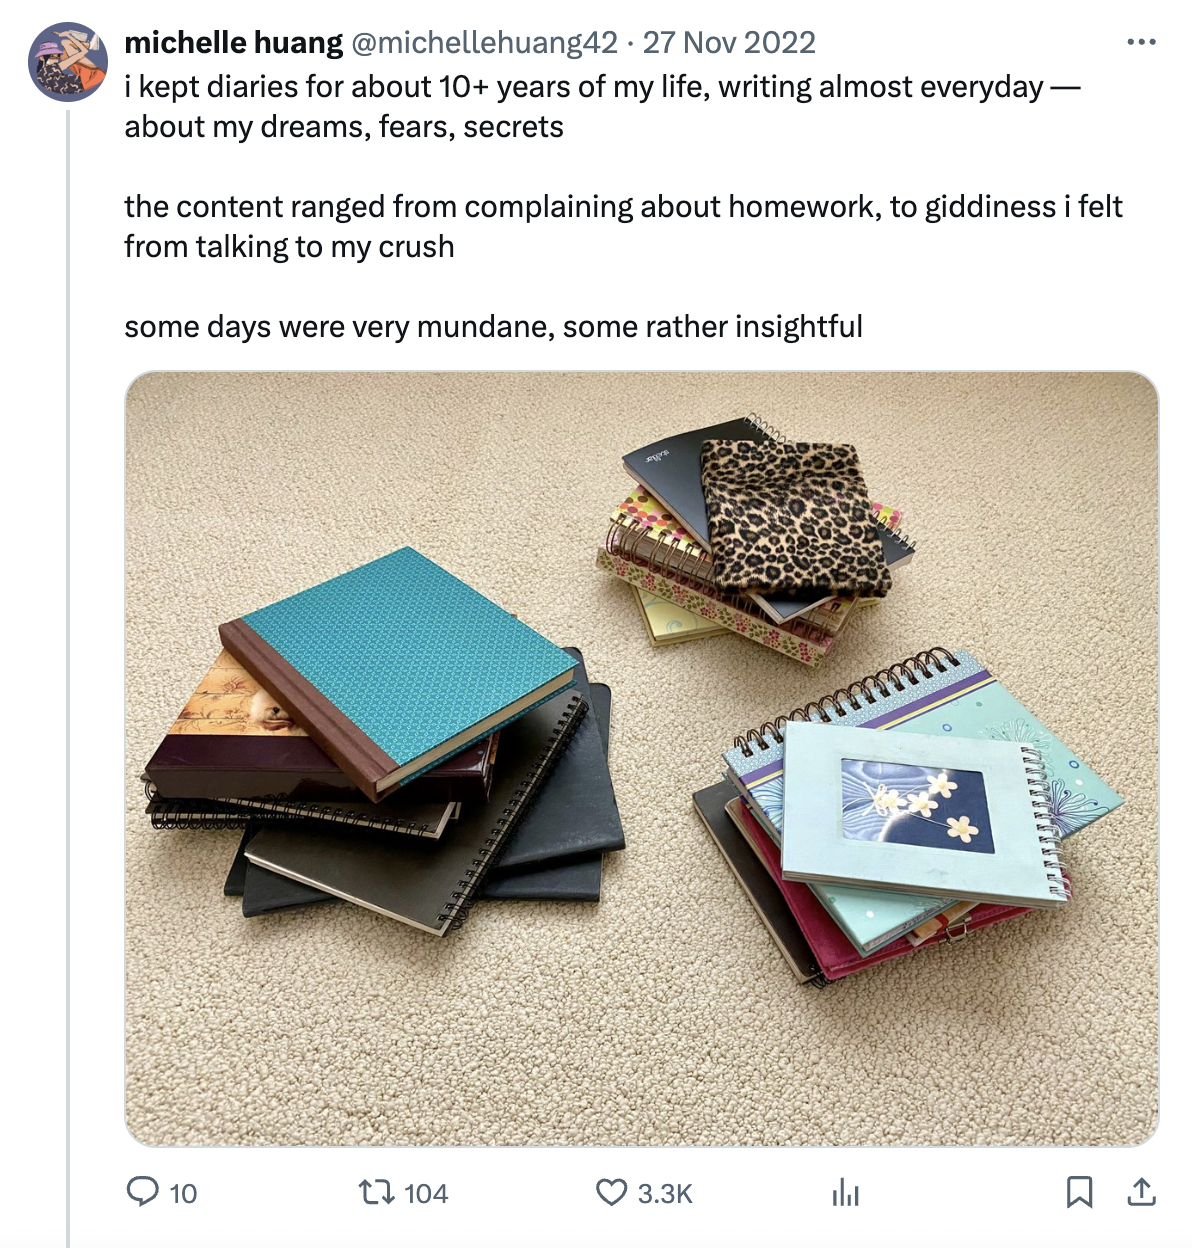Click the teal hardcover diary in the photo
The width and height of the screenshot is (1192, 1248).
click(400, 660)
